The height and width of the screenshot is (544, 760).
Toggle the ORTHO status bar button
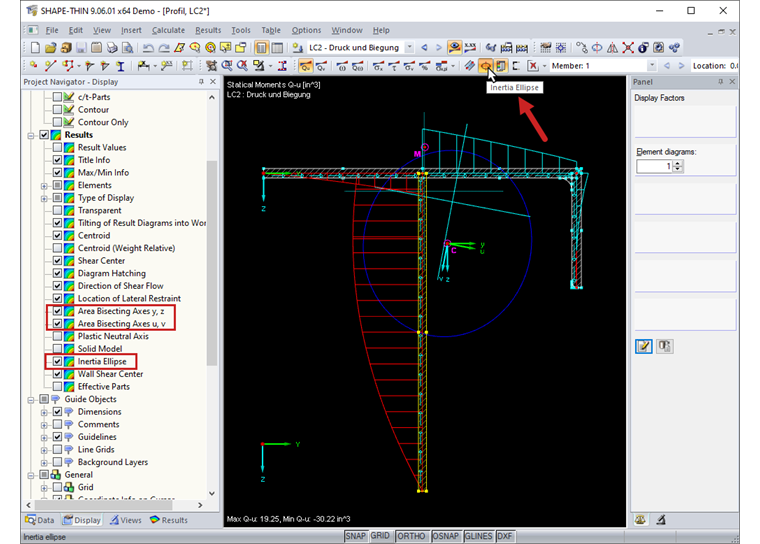point(411,536)
